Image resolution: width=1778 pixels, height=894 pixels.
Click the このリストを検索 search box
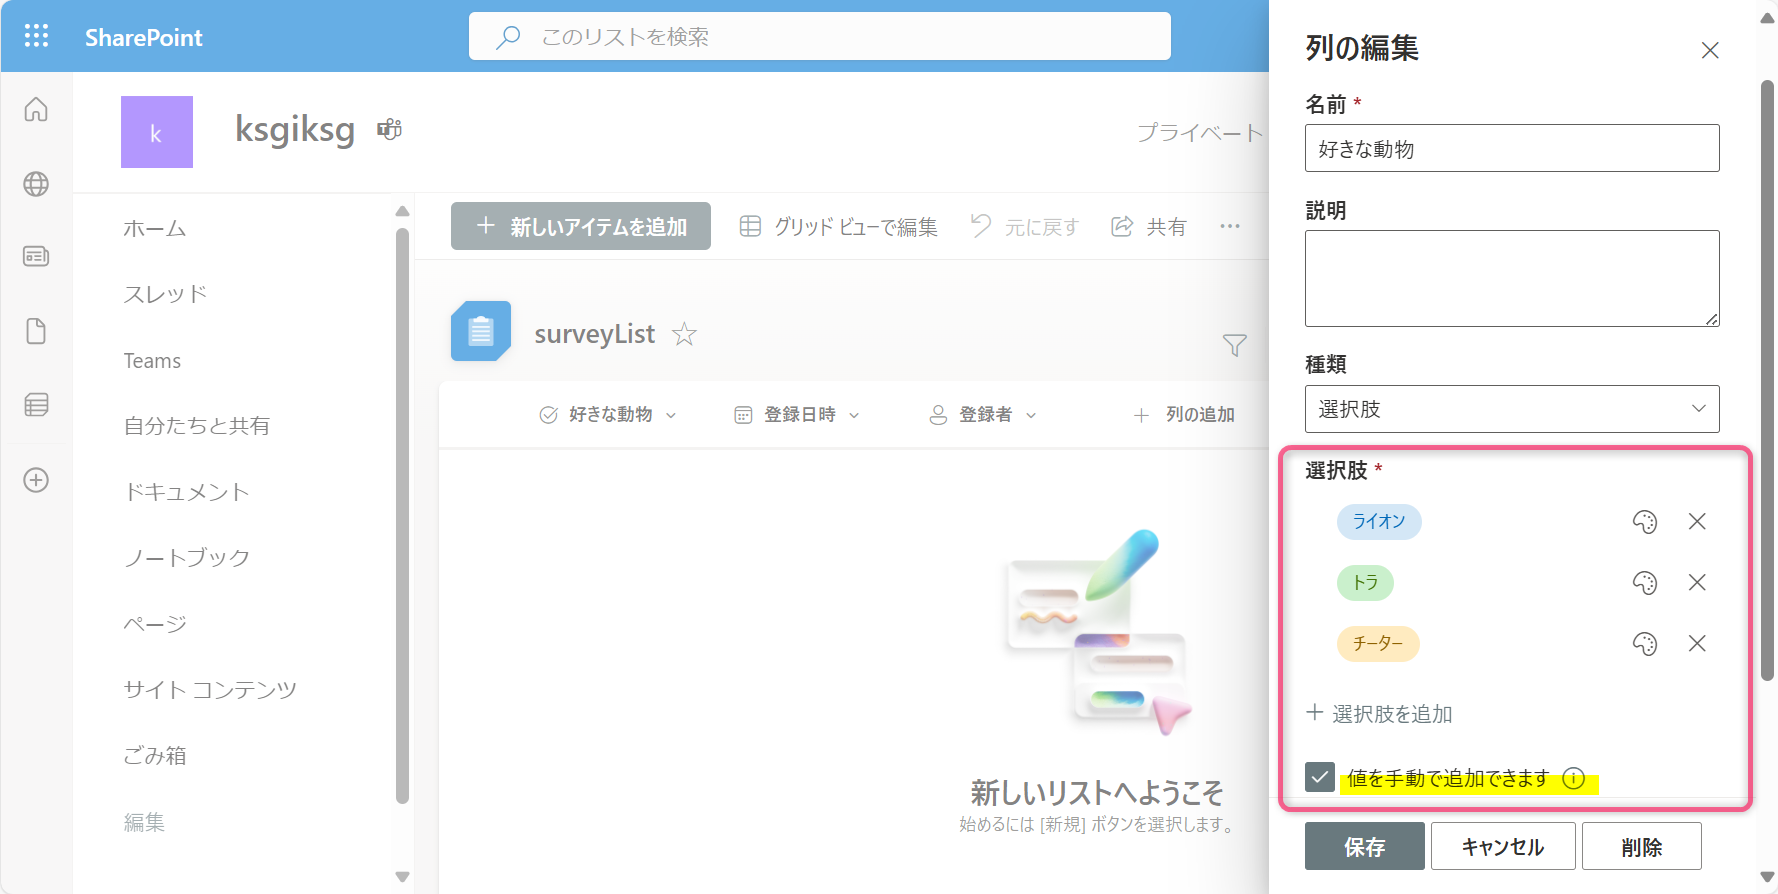820,36
